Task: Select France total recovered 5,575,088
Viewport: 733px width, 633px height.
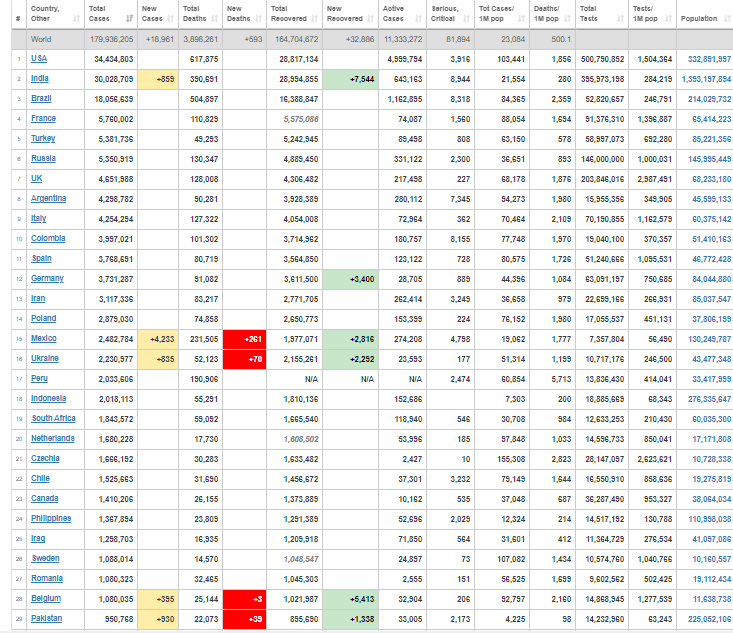Action: coord(295,120)
